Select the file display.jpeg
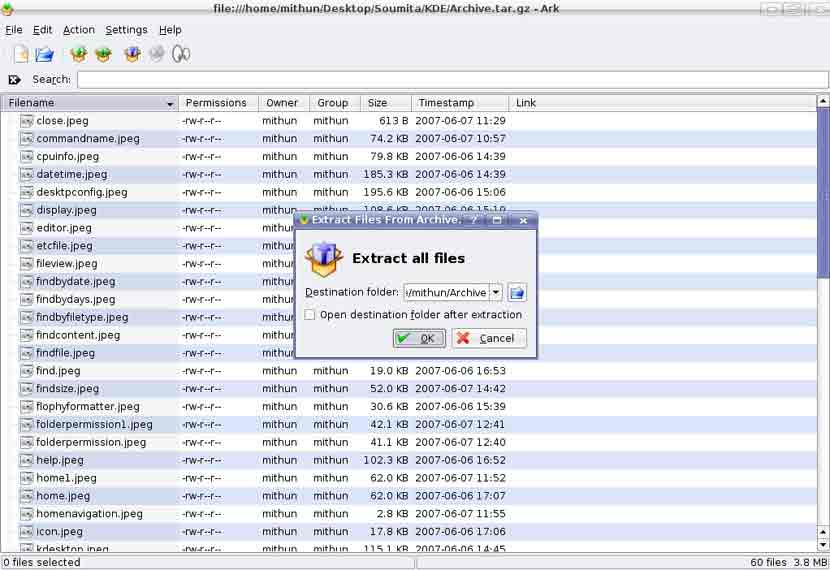 [67, 211]
